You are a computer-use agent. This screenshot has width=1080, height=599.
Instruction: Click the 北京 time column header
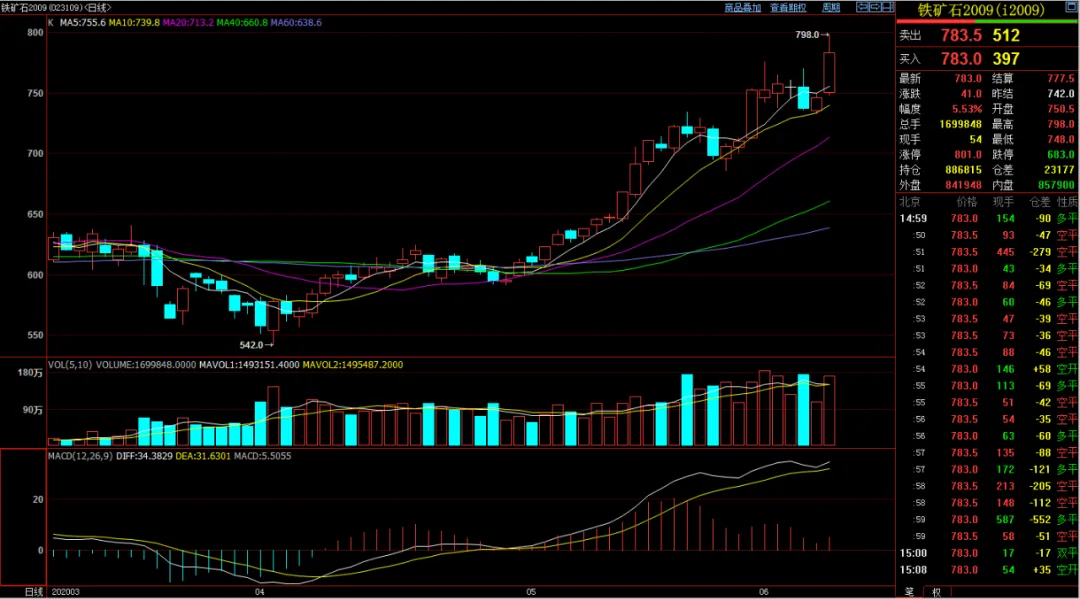pos(909,202)
